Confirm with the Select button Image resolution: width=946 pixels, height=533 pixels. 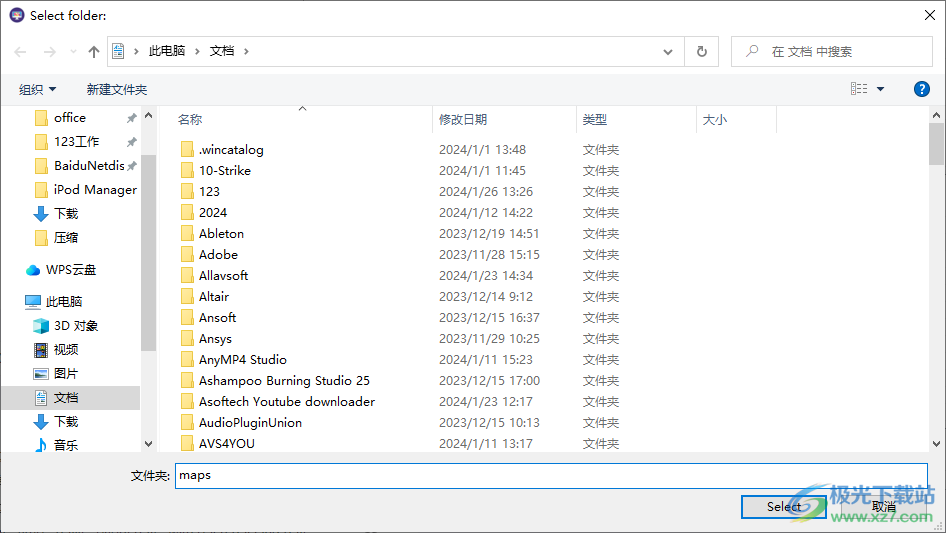pos(784,507)
